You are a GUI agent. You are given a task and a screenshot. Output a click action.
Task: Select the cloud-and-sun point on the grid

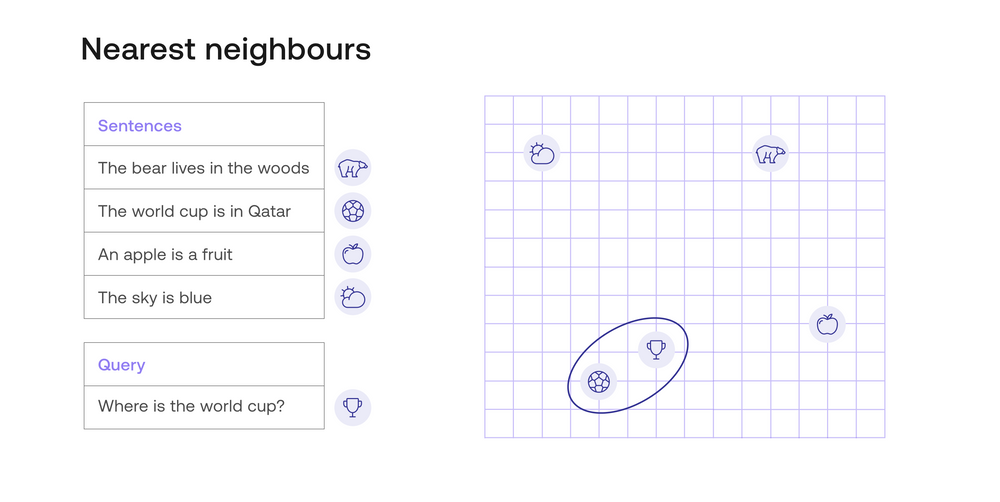(542, 153)
